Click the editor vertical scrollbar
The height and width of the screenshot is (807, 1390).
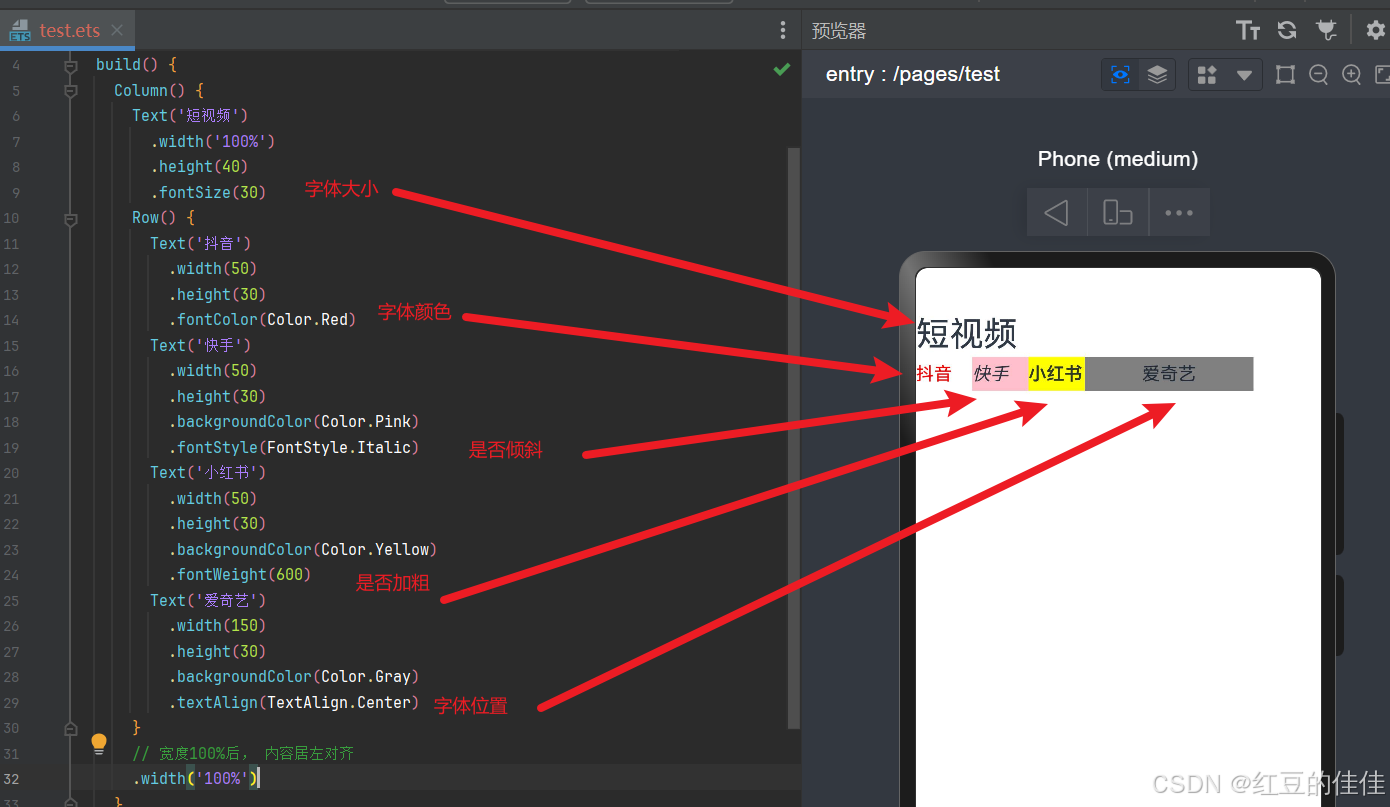794,438
